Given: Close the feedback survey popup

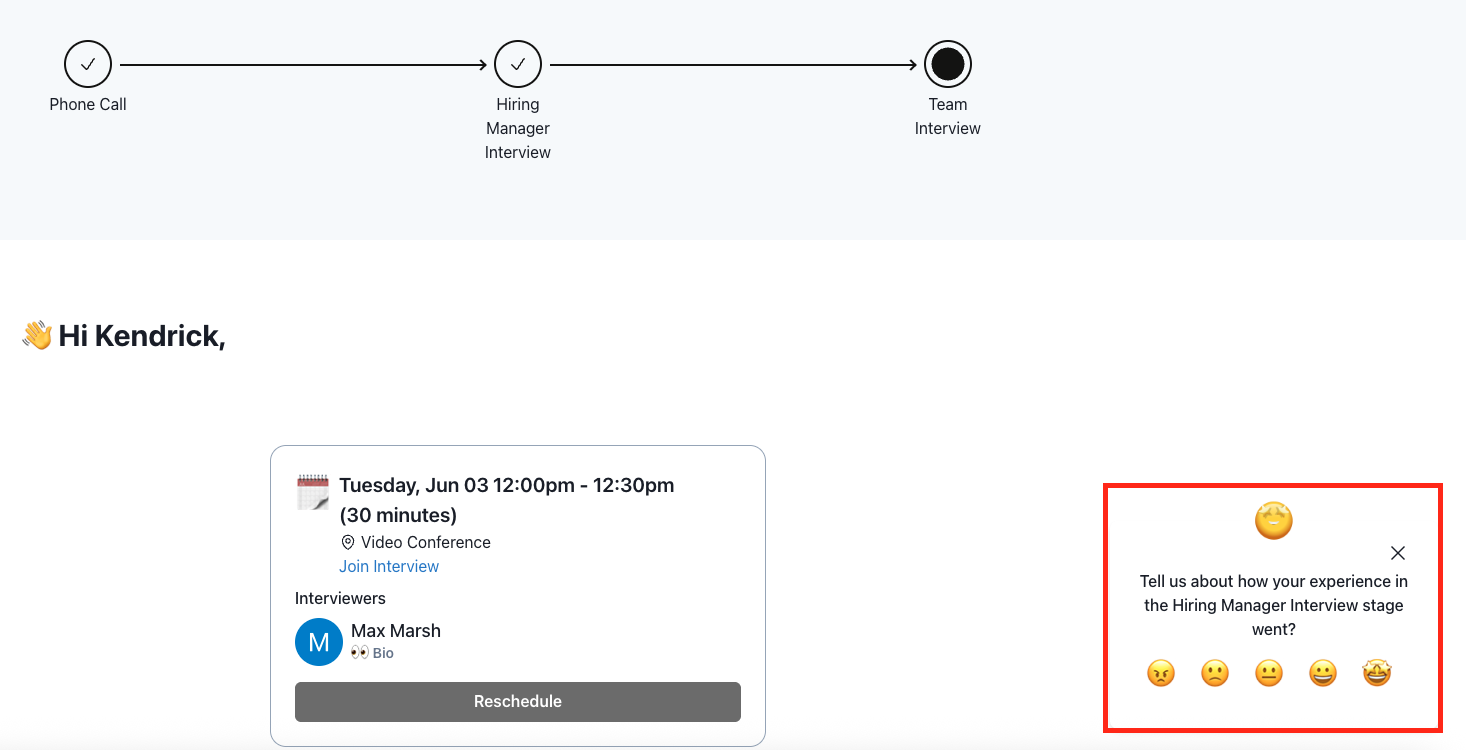Looking at the screenshot, I should coord(1398,553).
